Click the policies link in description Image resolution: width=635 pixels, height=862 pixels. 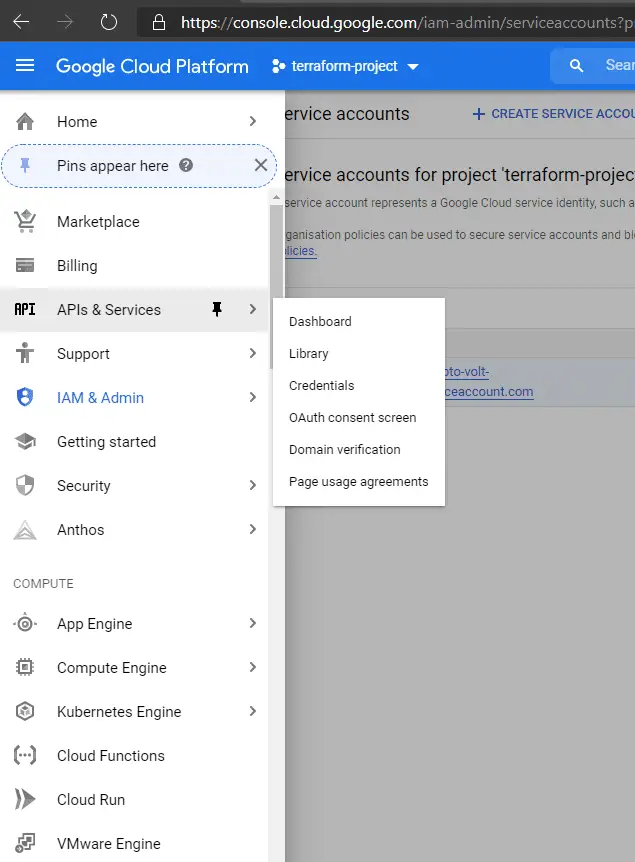point(300,251)
